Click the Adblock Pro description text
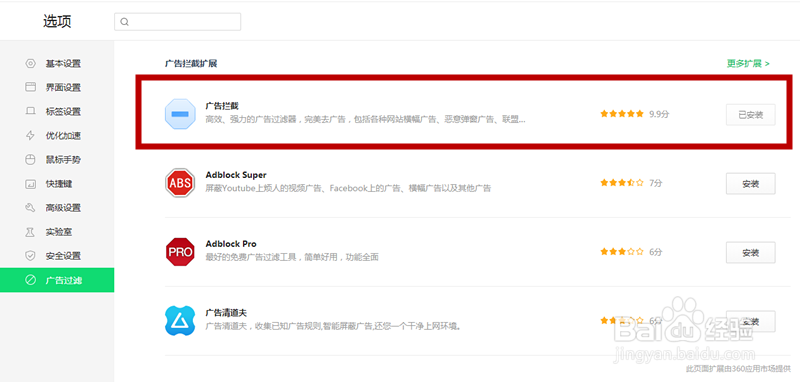This screenshot has height=382, width=800. pyautogui.click(x=292, y=257)
